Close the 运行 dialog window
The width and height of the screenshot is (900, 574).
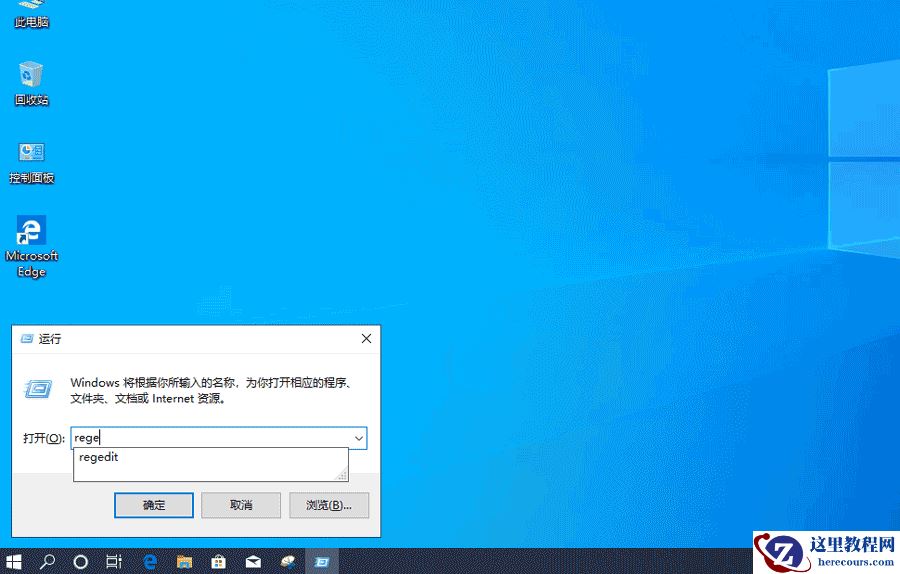point(366,339)
